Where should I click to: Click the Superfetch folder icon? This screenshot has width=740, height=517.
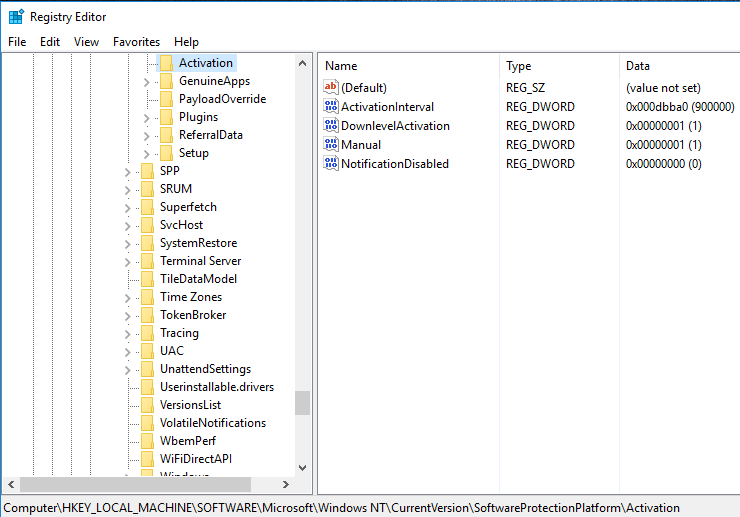click(x=147, y=207)
